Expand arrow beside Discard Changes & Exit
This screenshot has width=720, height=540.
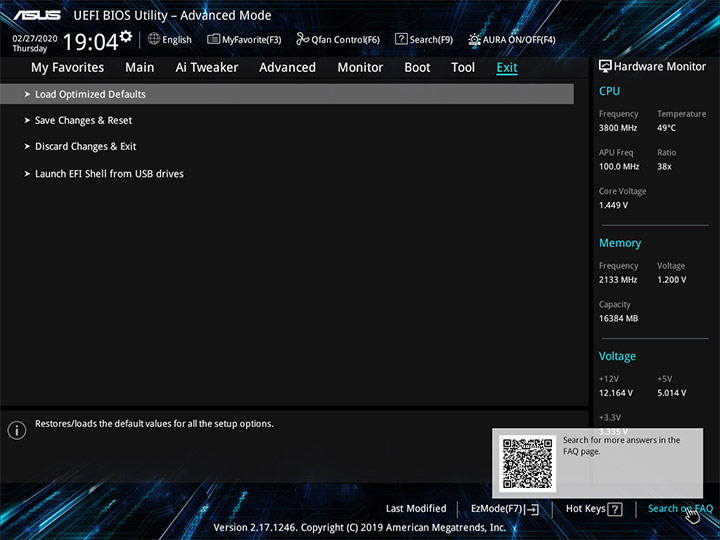pyautogui.click(x=27, y=146)
